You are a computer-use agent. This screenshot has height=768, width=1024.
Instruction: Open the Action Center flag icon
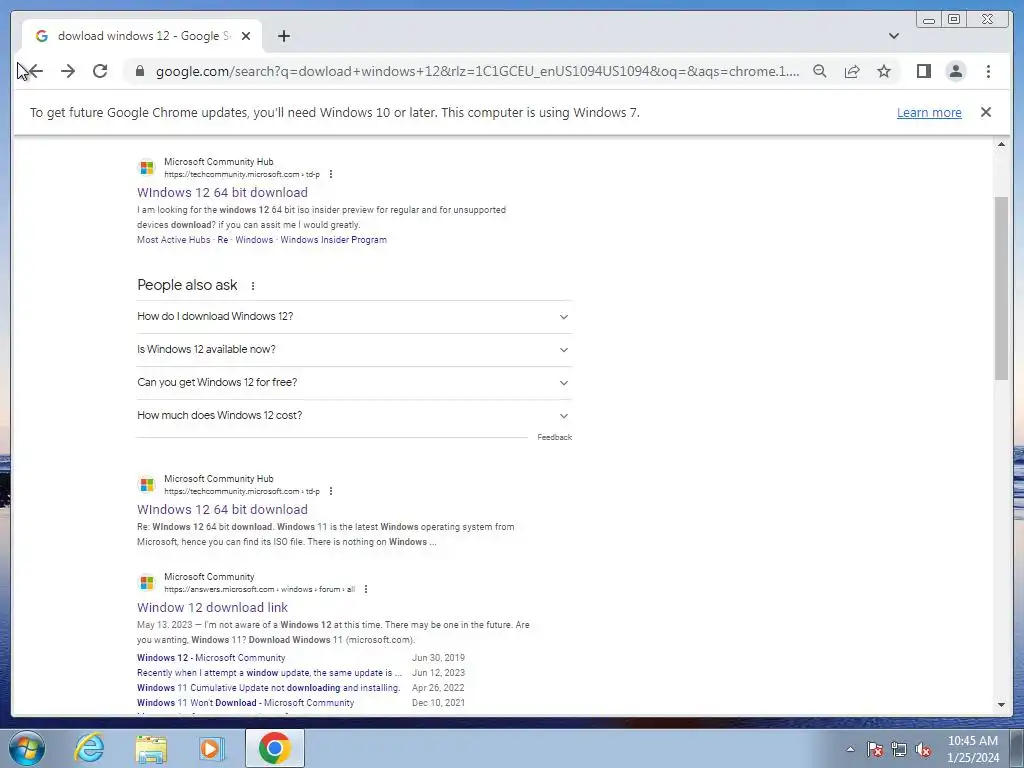pyautogui.click(x=875, y=750)
